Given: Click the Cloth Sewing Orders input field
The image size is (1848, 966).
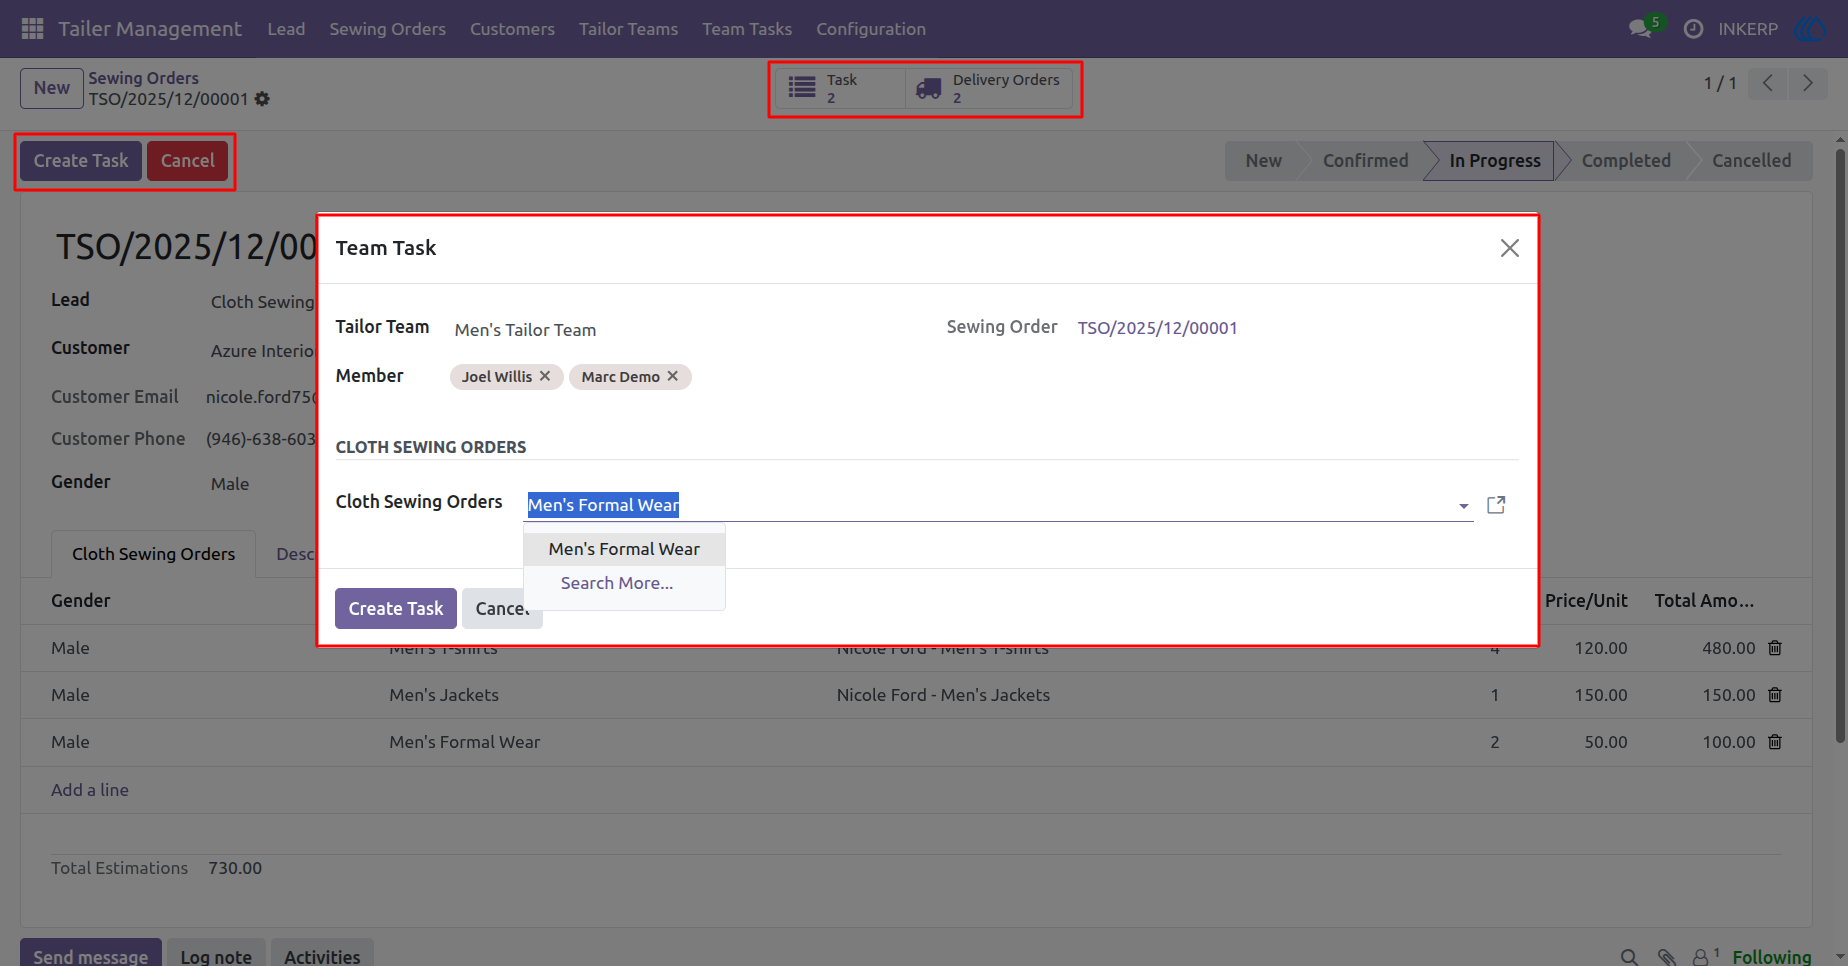Looking at the screenshot, I should coord(1000,505).
